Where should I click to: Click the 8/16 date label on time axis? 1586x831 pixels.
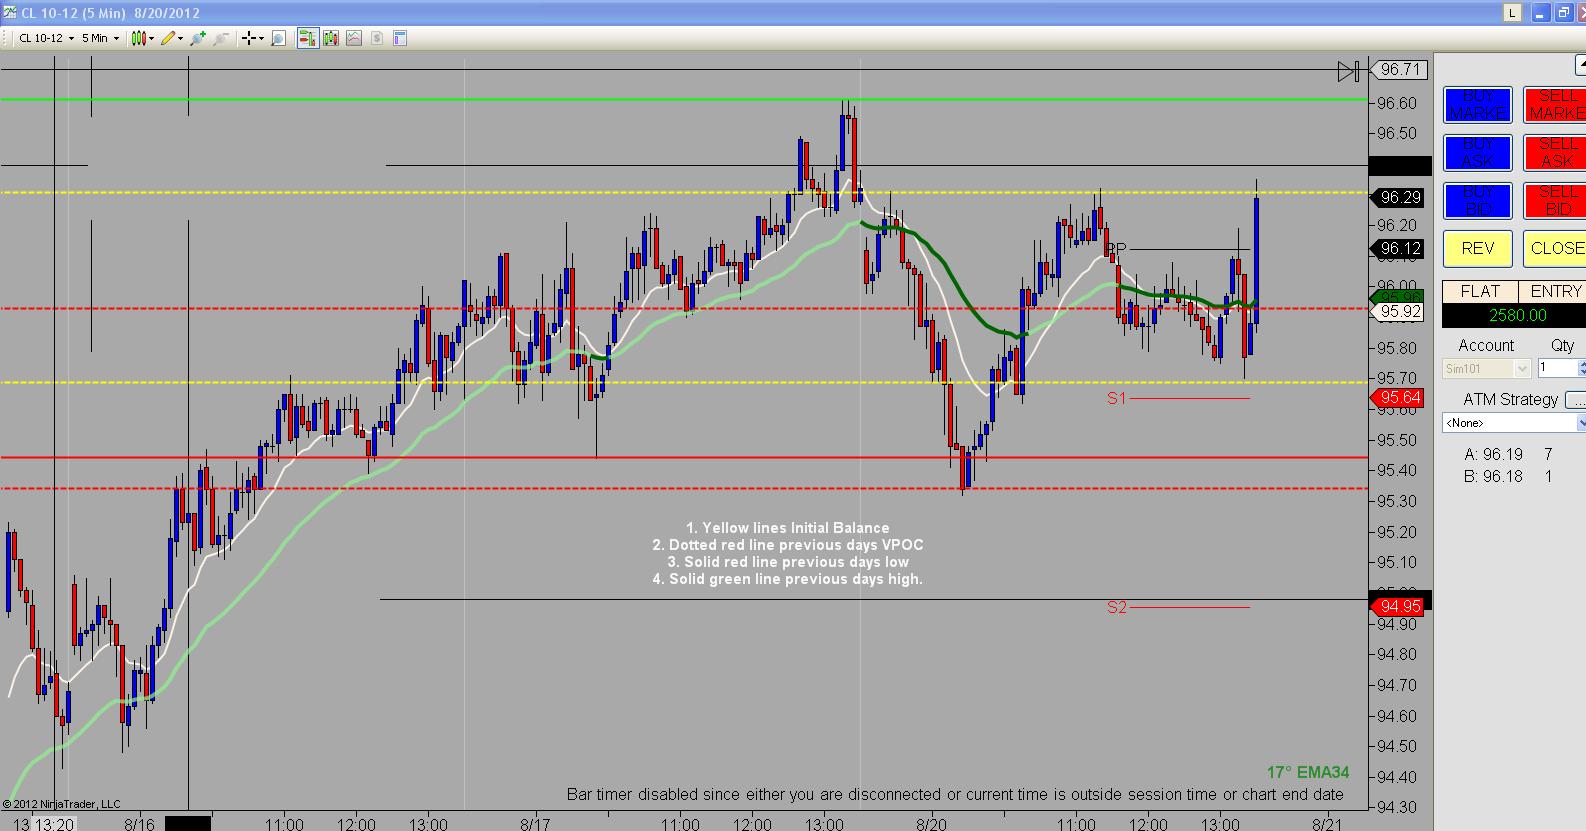[139, 823]
